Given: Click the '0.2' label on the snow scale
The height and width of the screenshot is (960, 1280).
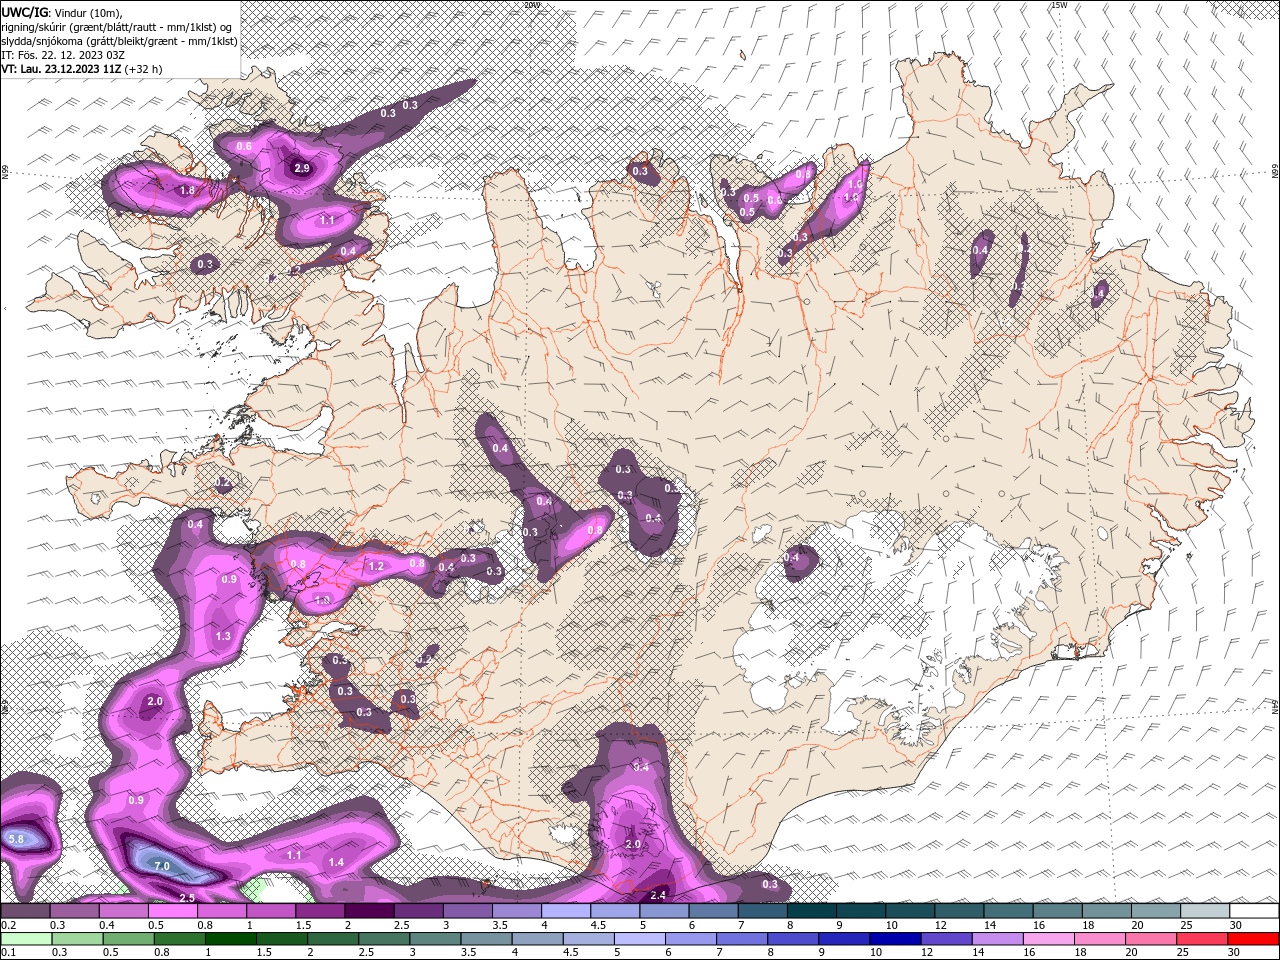Looking at the screenshot, I should pos(7,925).
